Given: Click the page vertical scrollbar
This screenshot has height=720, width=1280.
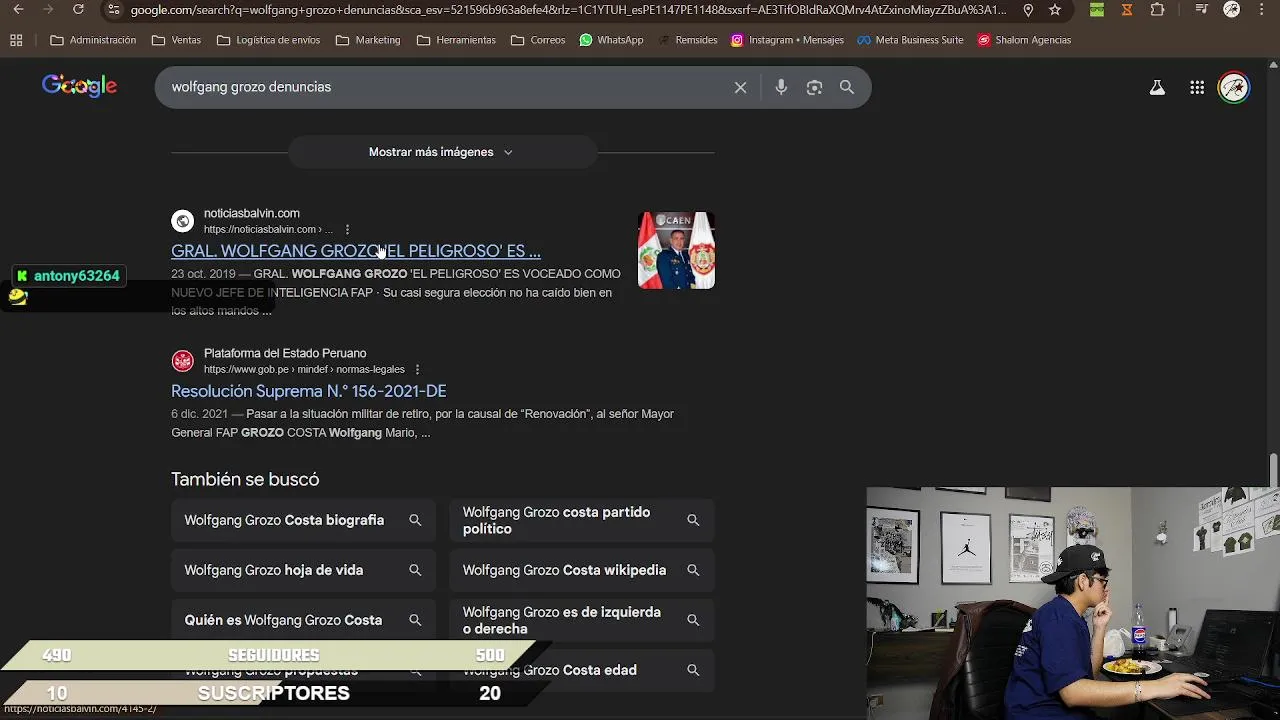Looking at the screenshot, I should click(x=1273, y=469).
